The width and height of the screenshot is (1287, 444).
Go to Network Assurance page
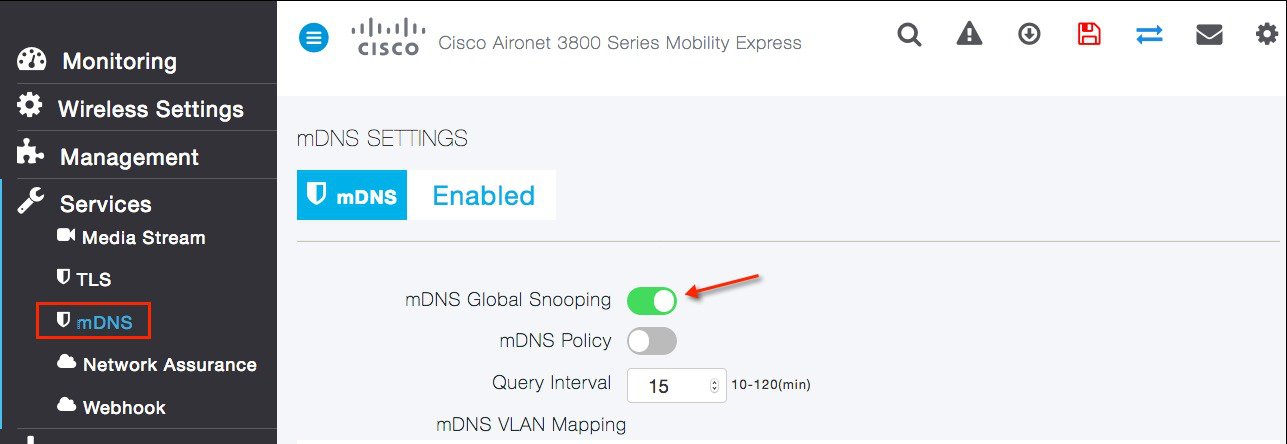(169, 365)
